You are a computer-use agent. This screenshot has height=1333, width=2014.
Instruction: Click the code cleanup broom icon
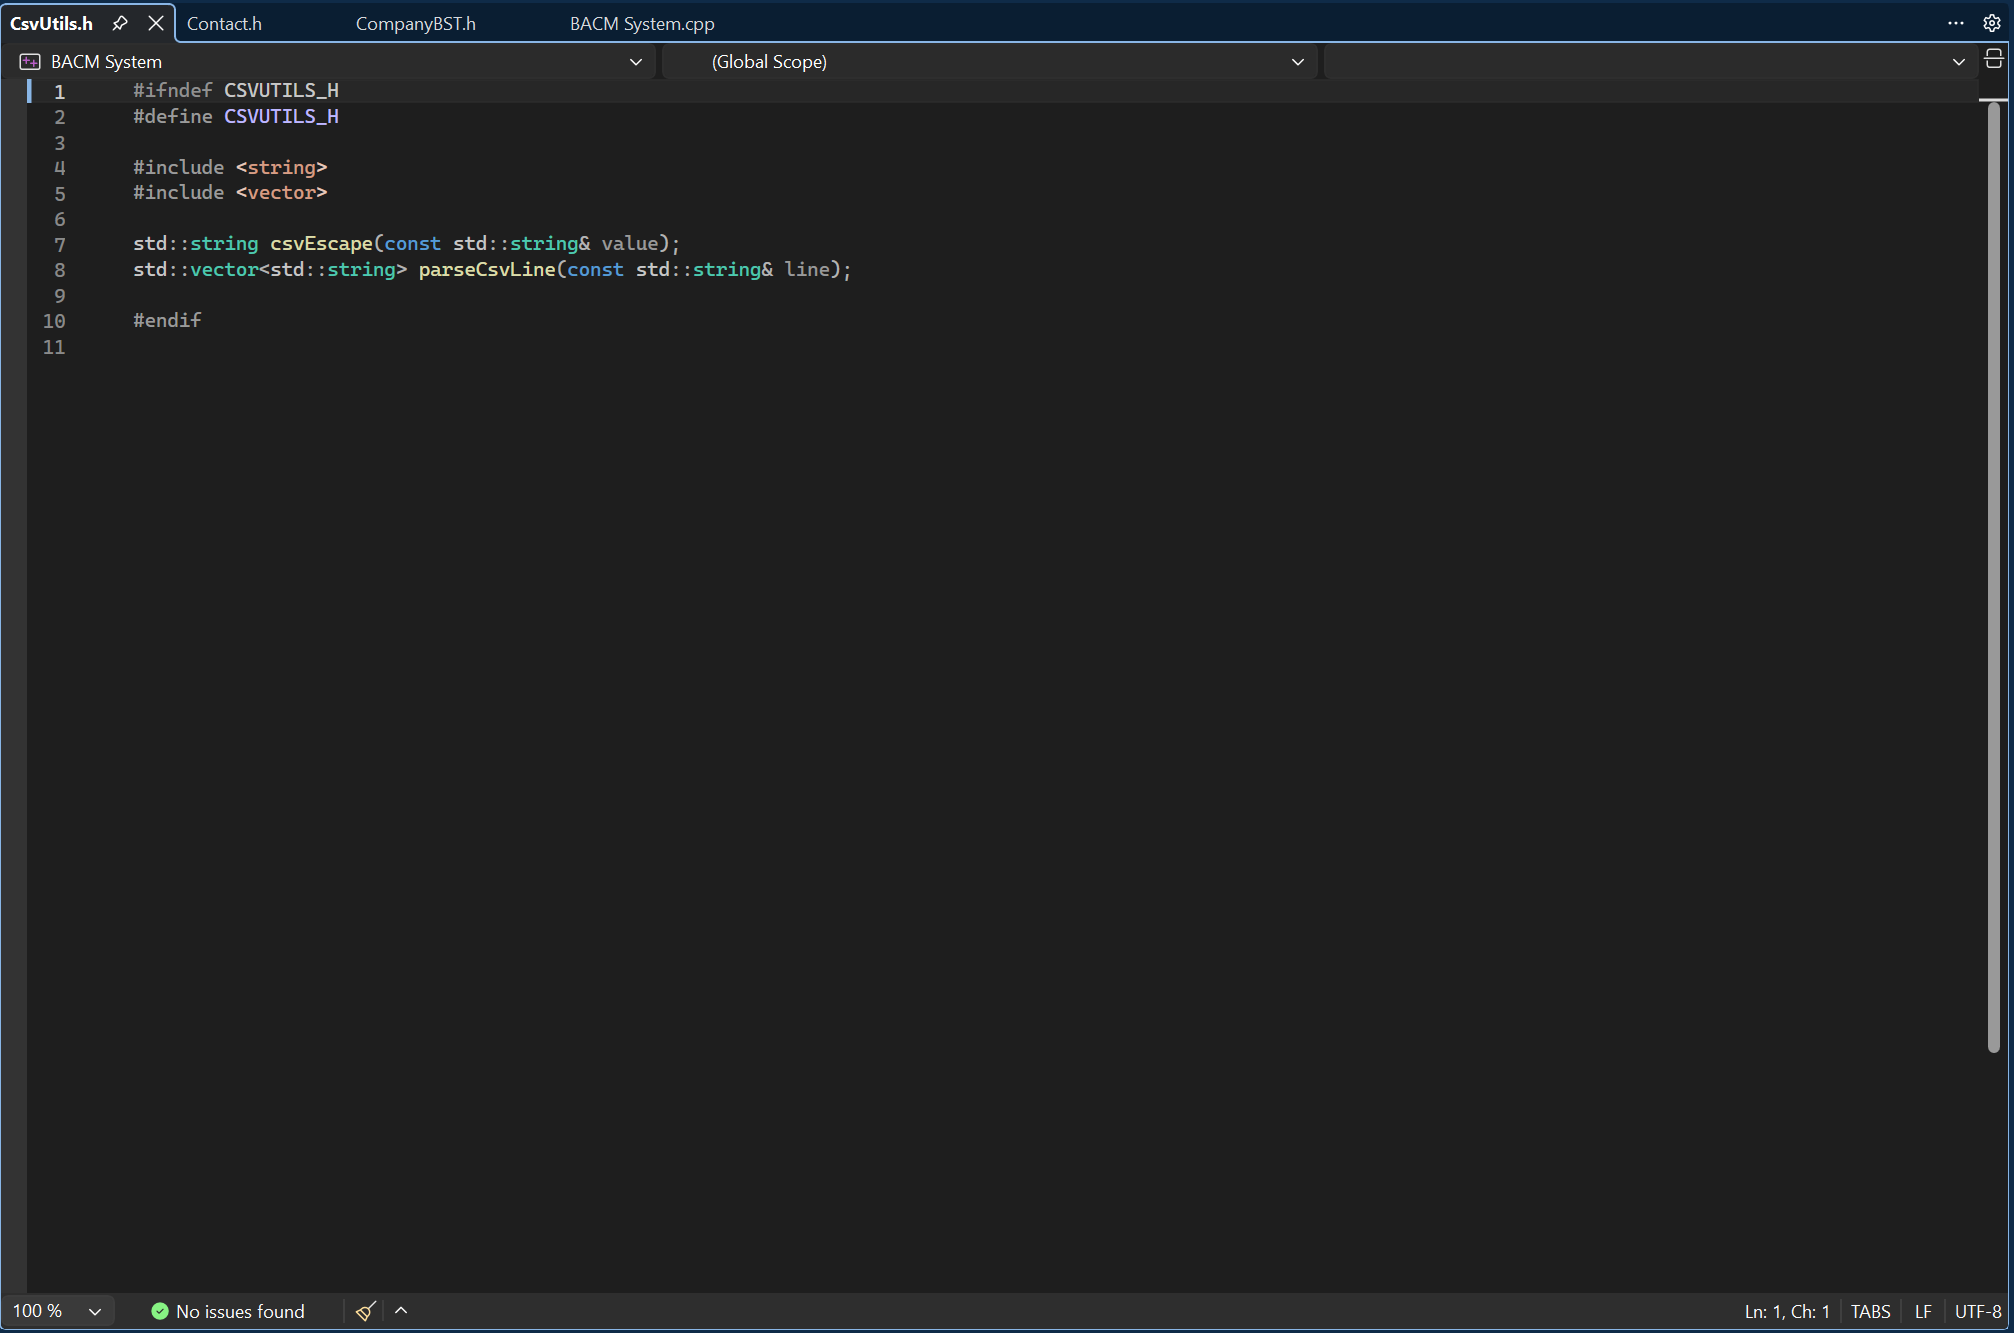pyautogui.click(x=366, y=1311)
